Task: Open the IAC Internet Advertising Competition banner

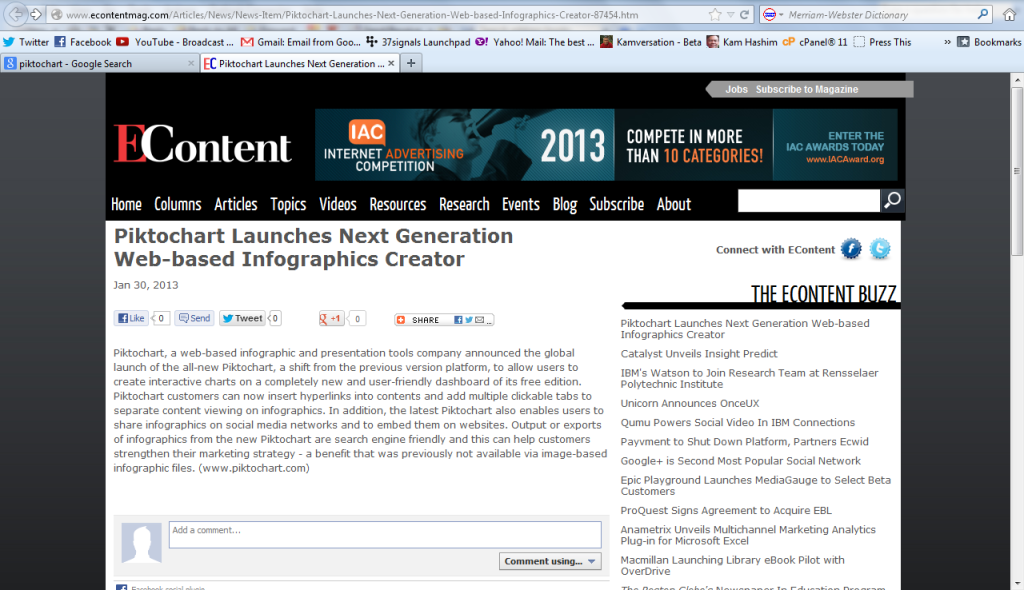Action: [x=606, y=144]
